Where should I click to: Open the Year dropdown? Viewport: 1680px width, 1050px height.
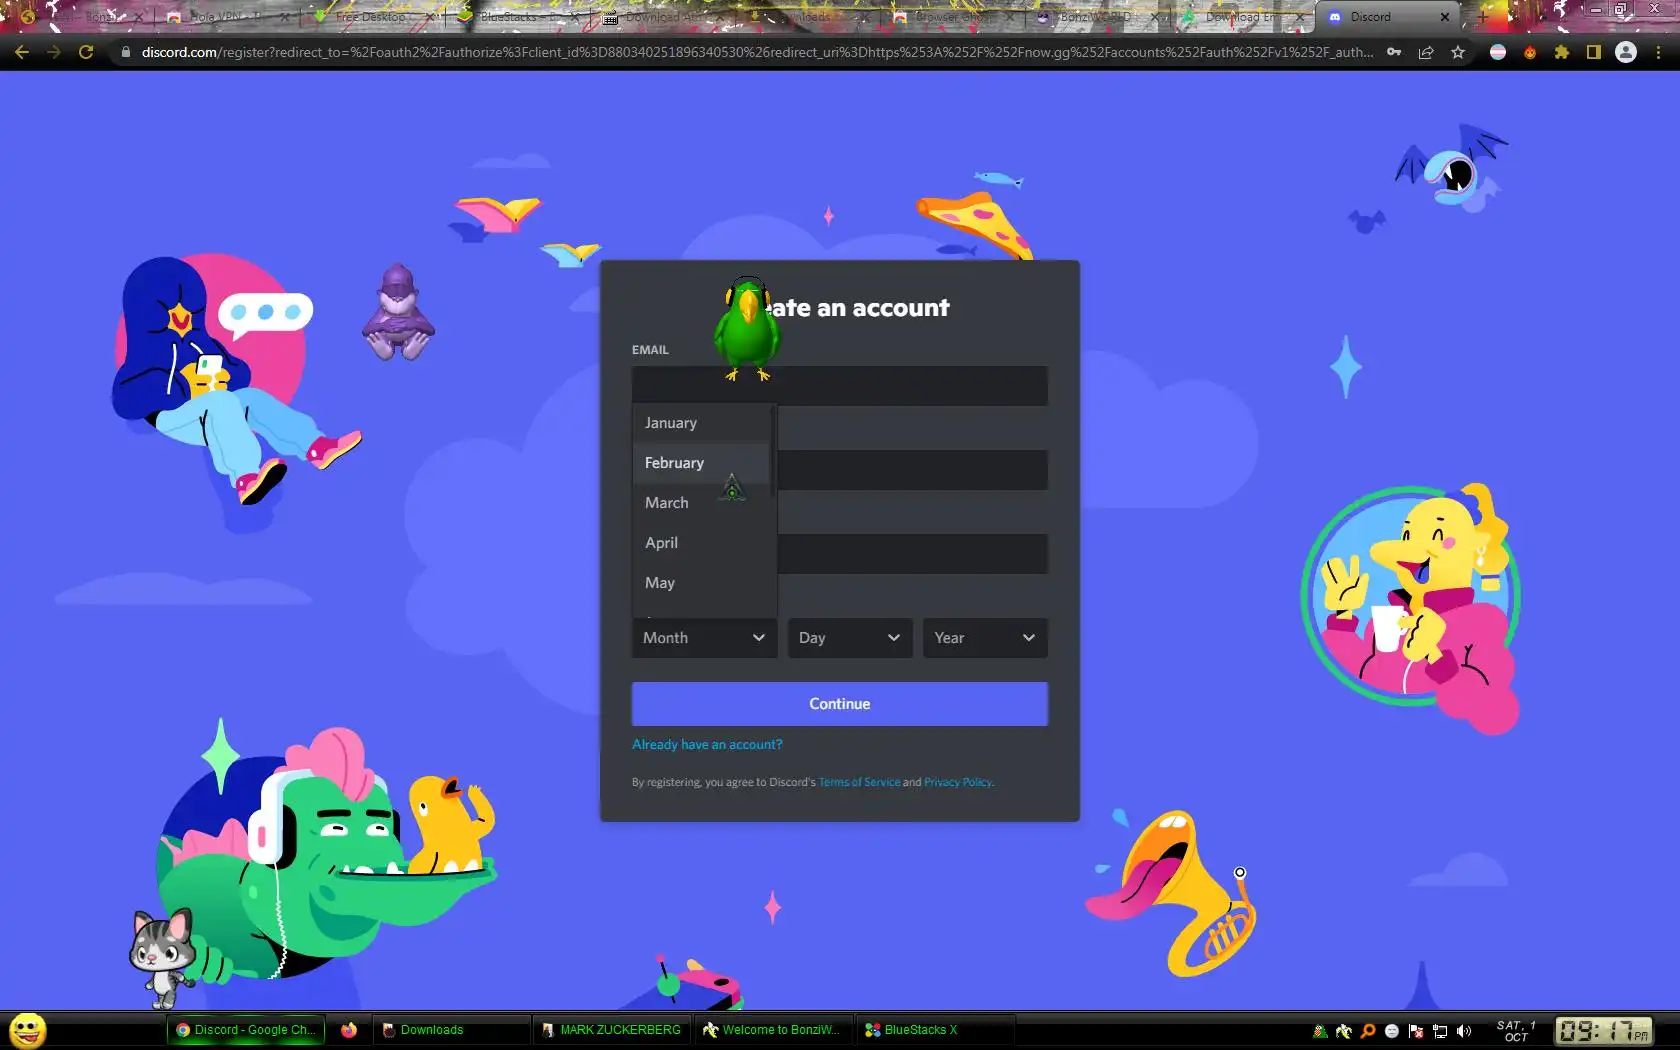click(985, 638)
